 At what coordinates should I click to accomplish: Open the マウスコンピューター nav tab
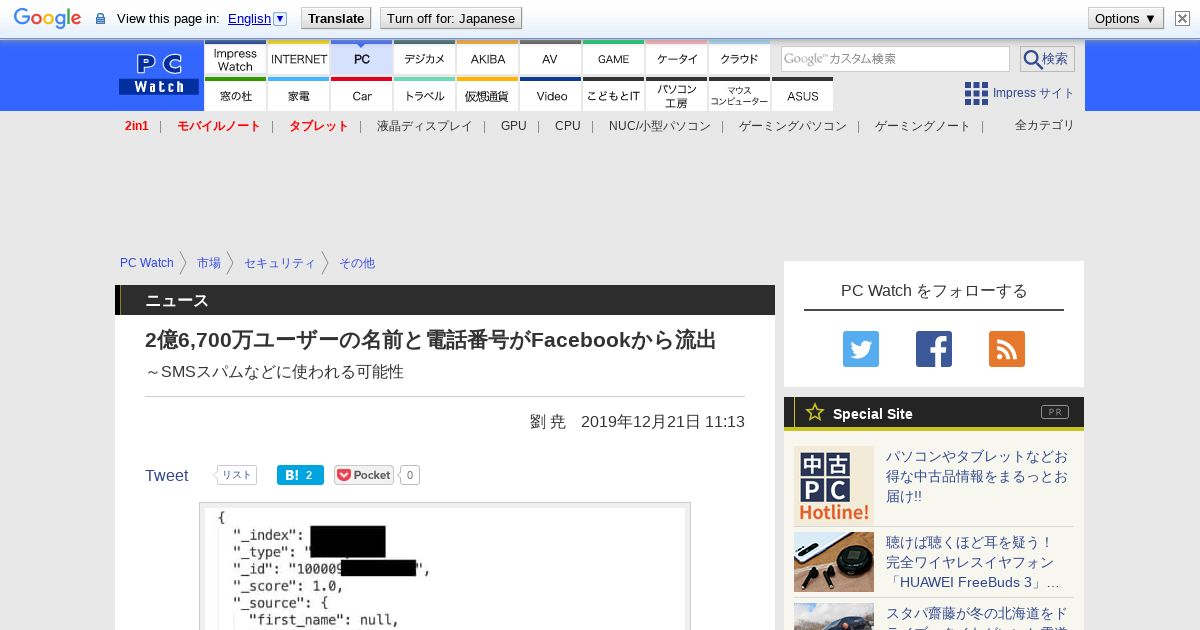(x=740, y=95)
